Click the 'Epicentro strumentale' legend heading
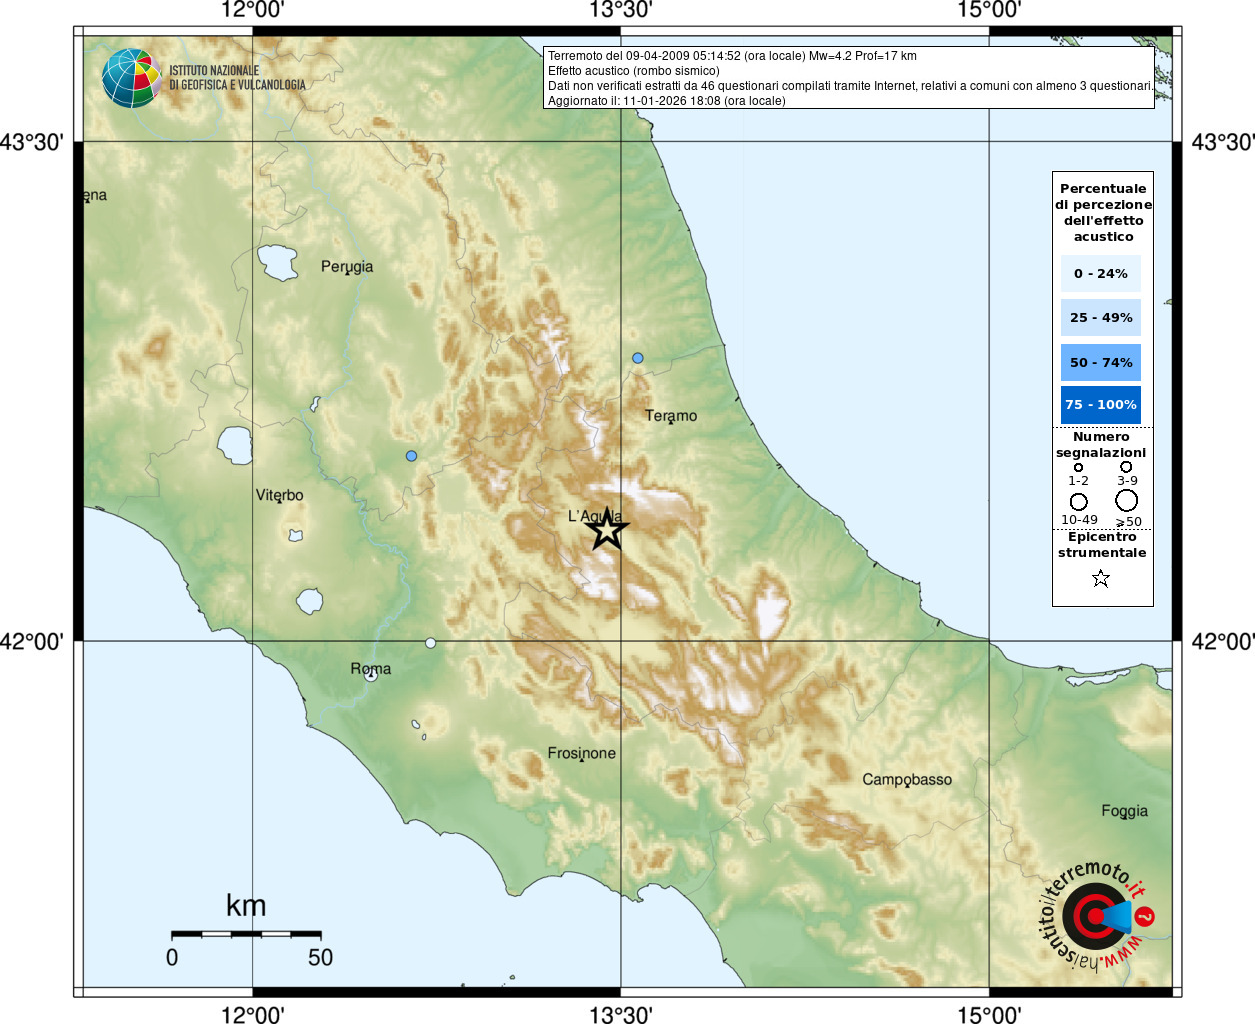The height and width of the screenshot is (1024, 1255). pos(1102,545)
